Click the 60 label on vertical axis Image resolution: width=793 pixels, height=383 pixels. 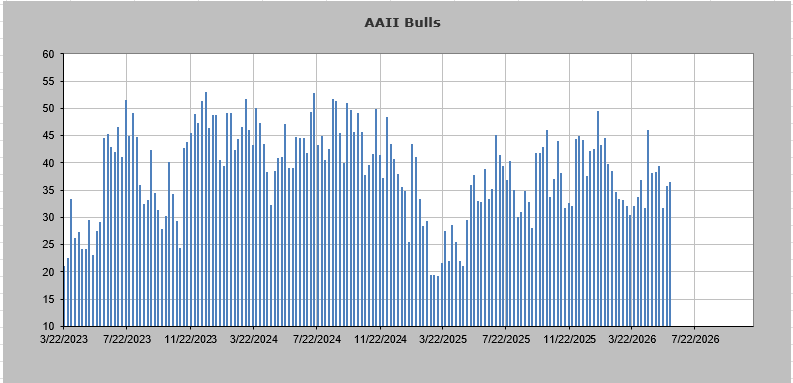point(49,54)
